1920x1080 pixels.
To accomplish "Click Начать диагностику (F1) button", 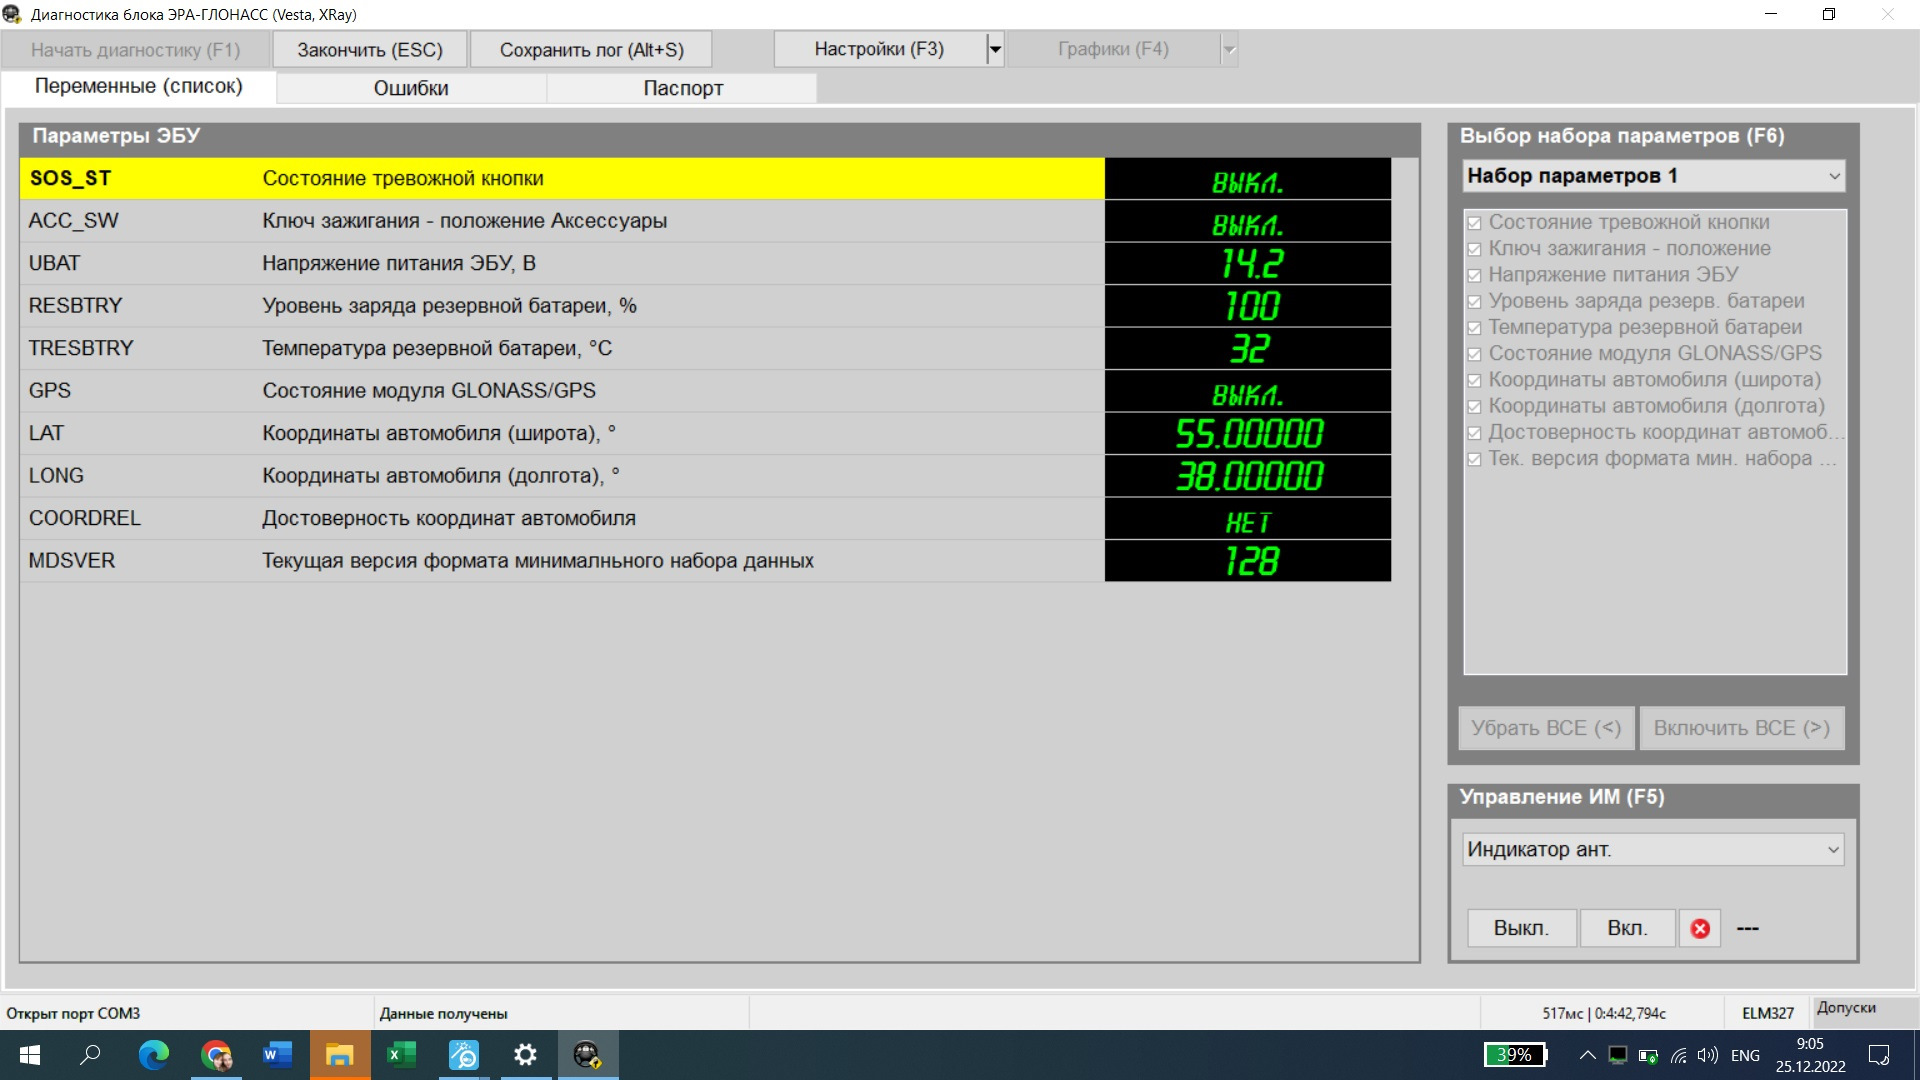I will tap(136, 49).
